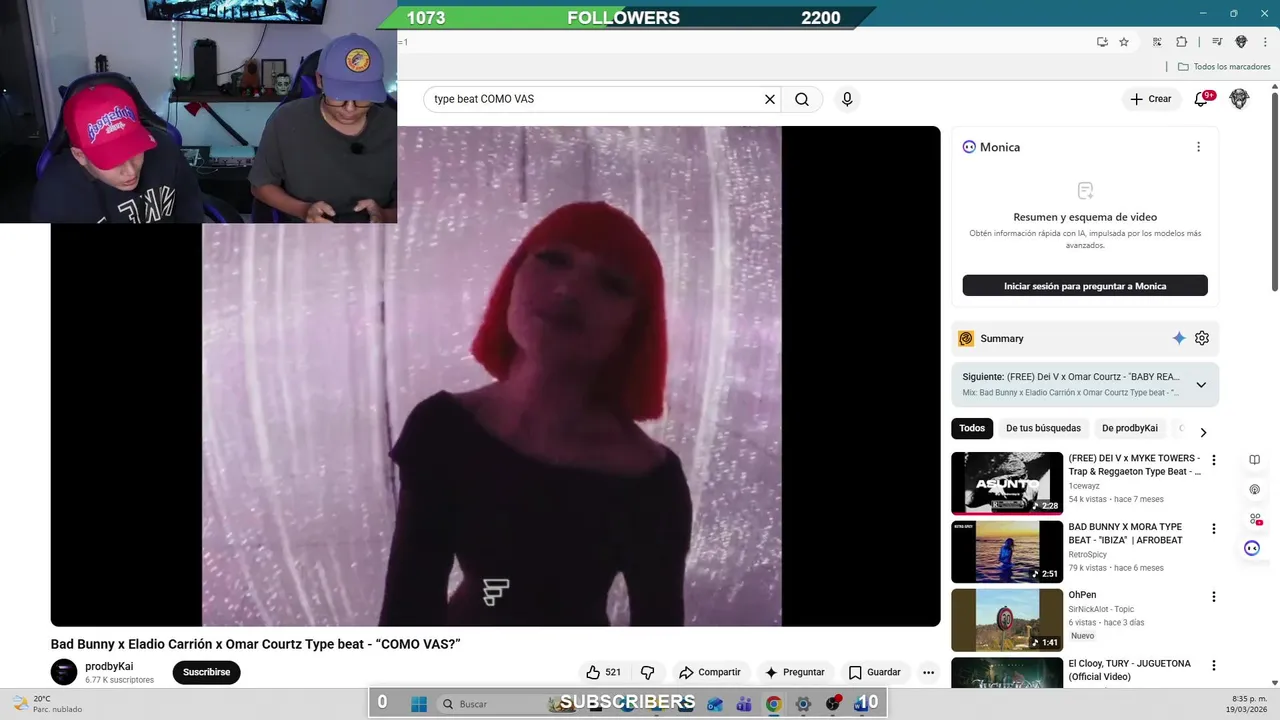Click Iniciar sesión para preguntar a Monica
Image resolution: width=1280 pixels, height=720 pixels.
(x=1085, y=286)
